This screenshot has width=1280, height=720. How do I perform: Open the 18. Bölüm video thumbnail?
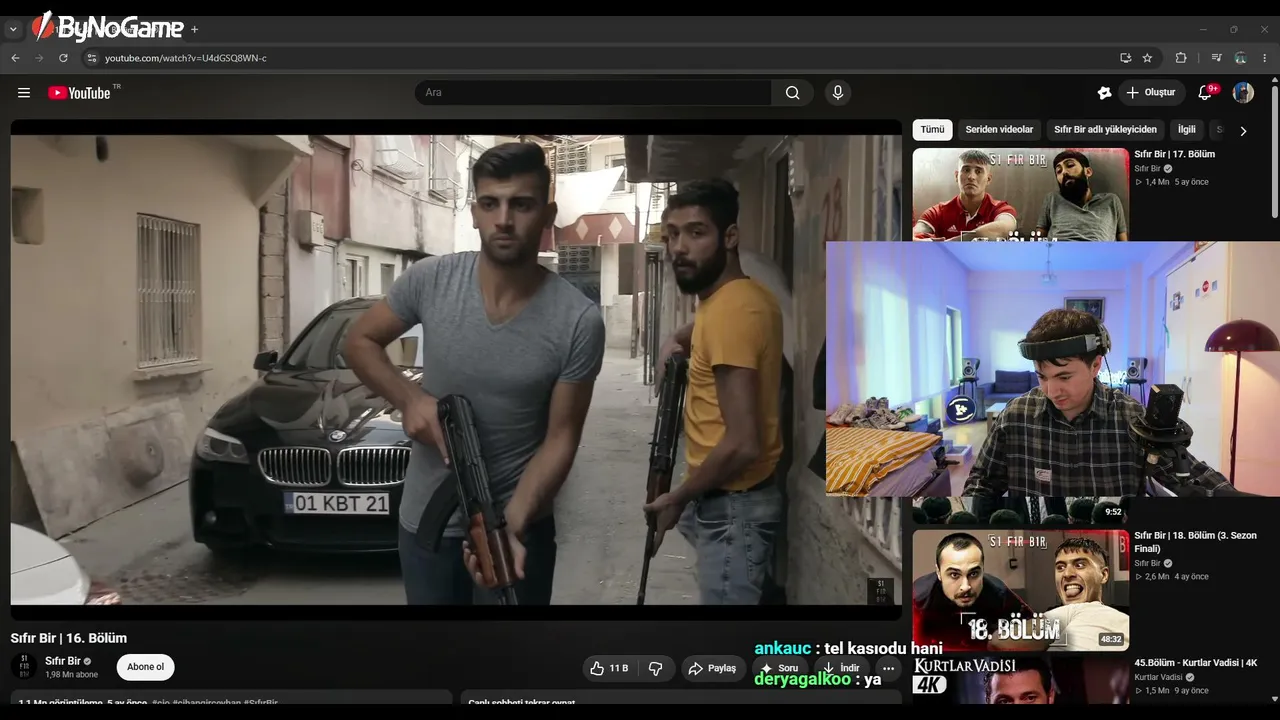[x=1021, y=590]
